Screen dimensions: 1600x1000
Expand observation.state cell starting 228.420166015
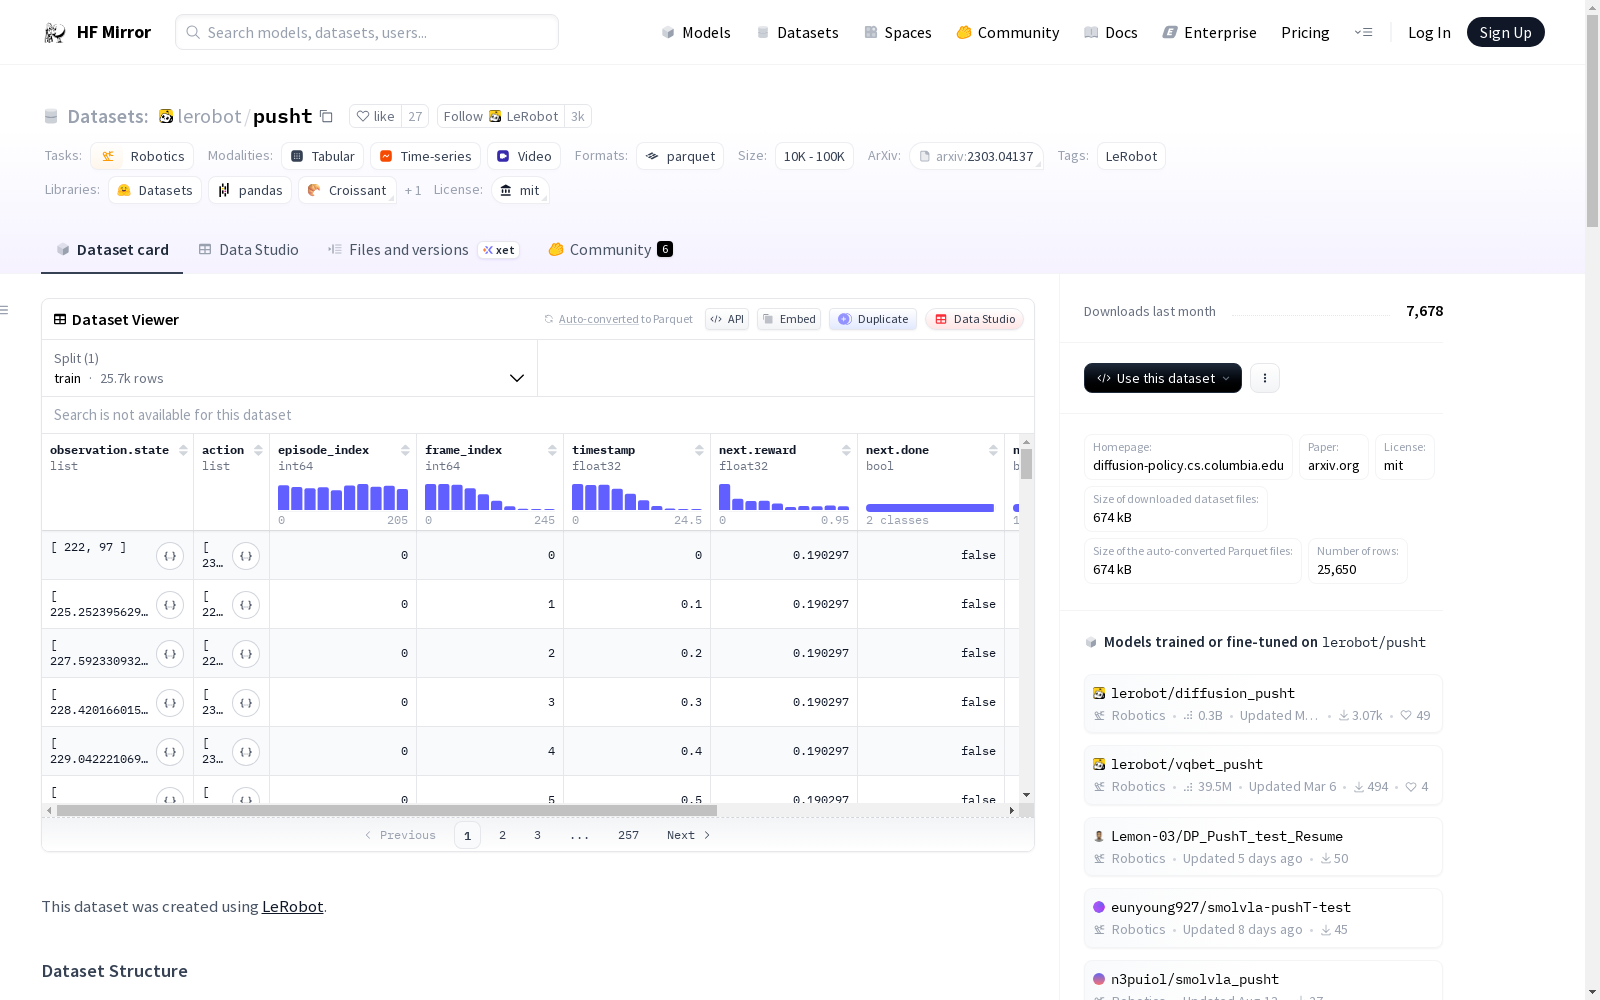tap(170, 703)
